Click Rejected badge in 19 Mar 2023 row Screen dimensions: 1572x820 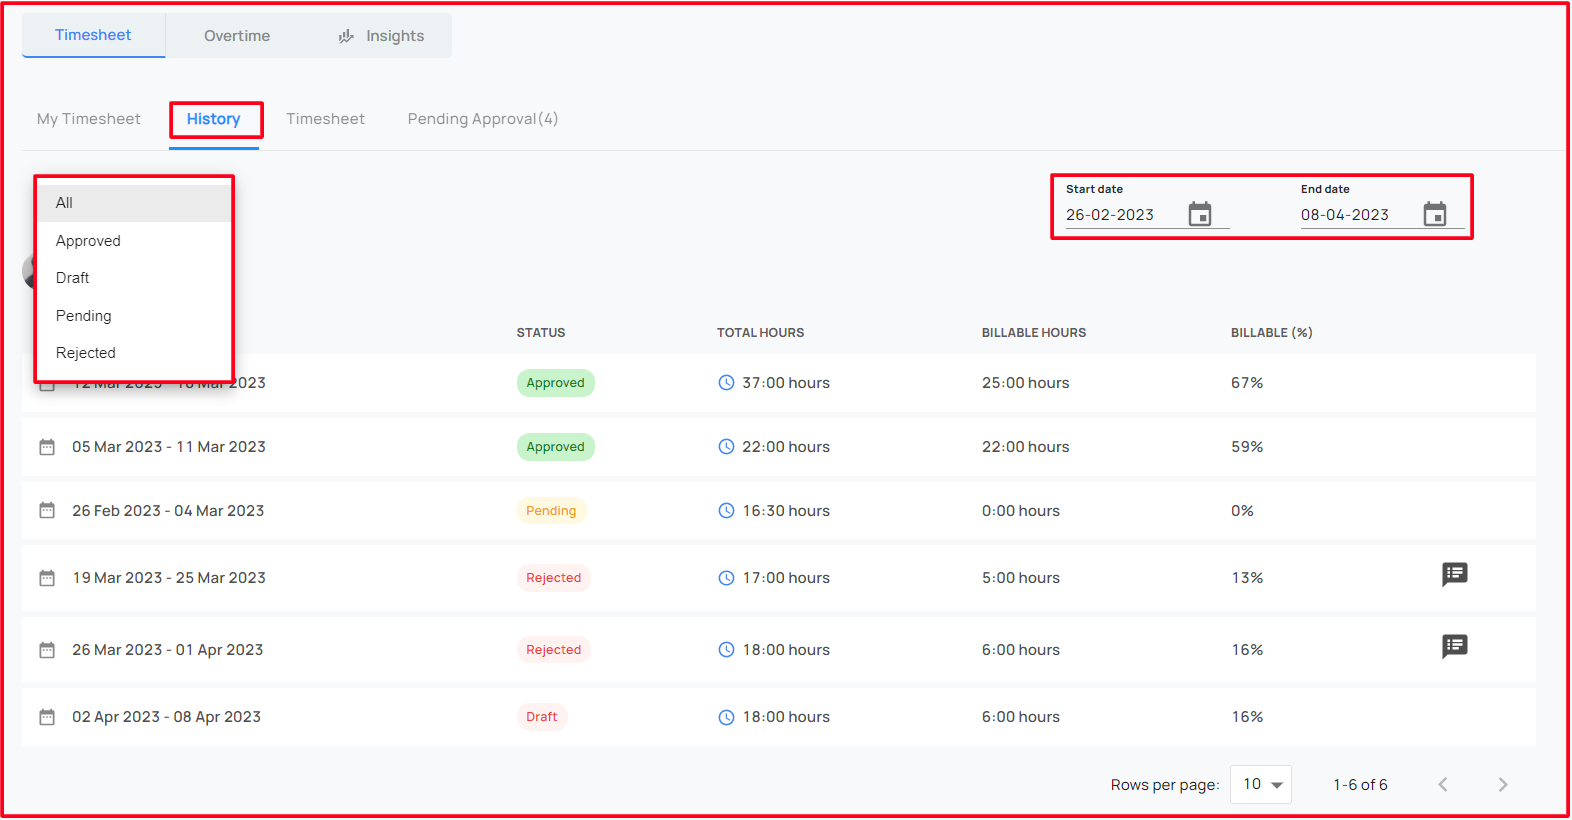tap(554, 578)
